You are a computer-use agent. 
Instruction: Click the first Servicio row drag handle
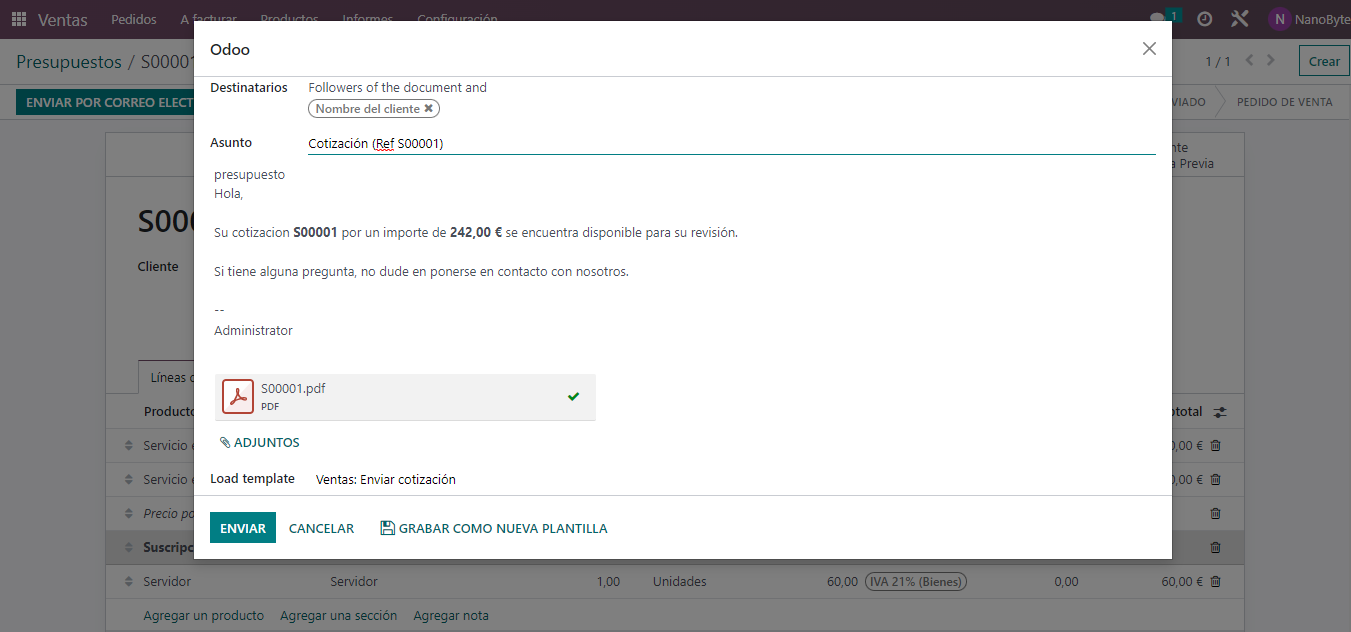(128, 446)
